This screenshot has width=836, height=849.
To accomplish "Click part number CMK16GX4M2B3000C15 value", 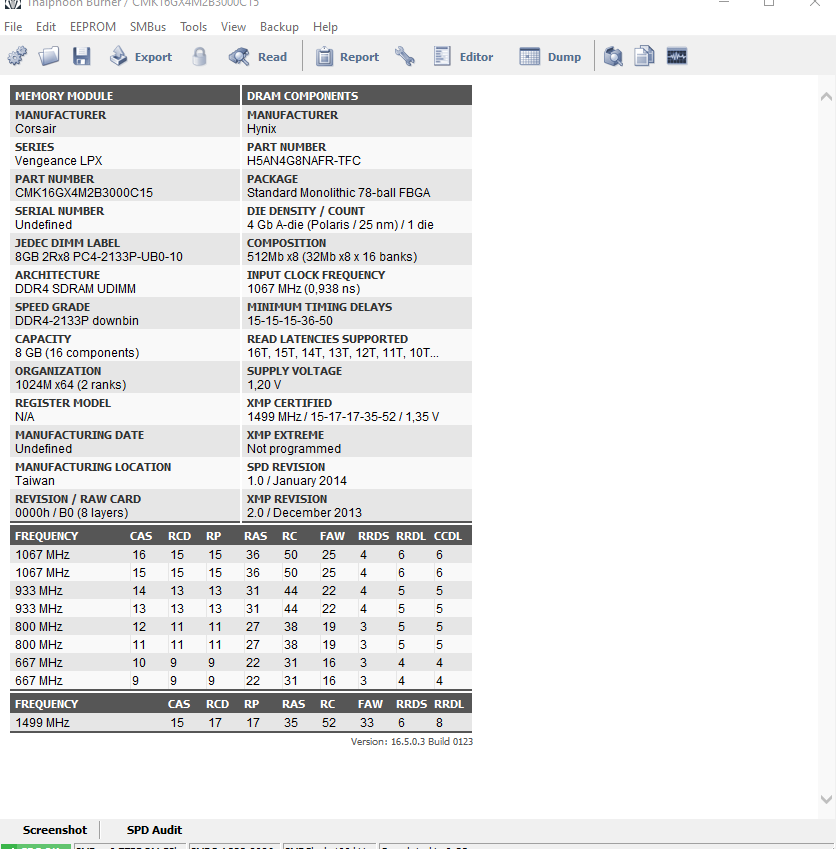I will 84,193.
